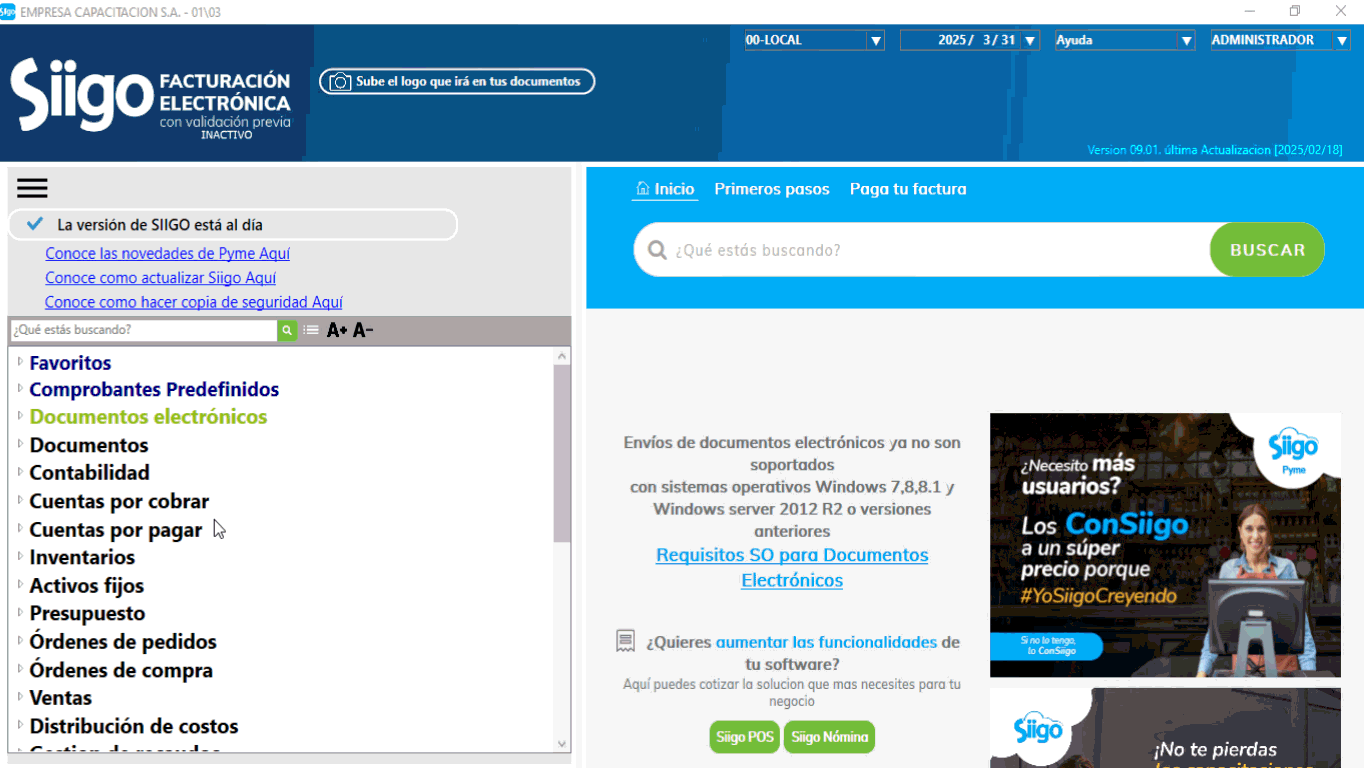Select Cuentas por pagar menu item
This screenshot has width=1364, height=768.
(116, 530)
